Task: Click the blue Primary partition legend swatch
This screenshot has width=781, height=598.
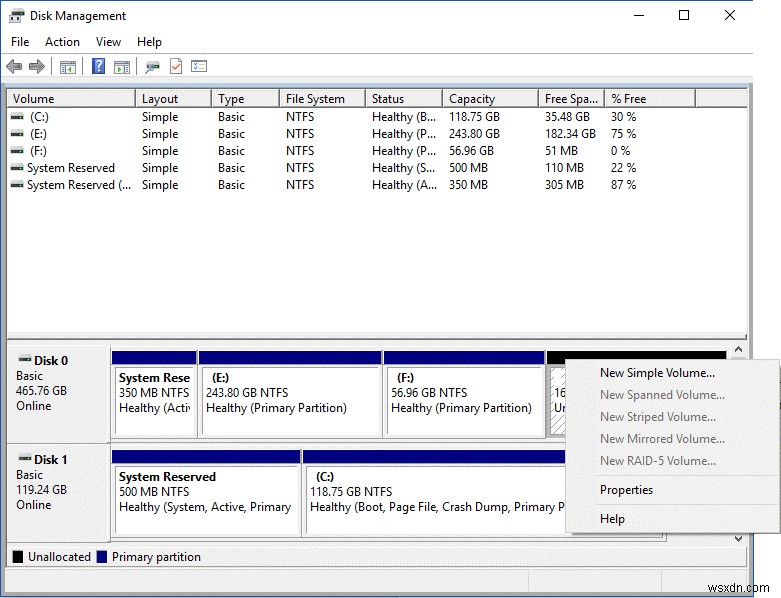Action: 102,557
